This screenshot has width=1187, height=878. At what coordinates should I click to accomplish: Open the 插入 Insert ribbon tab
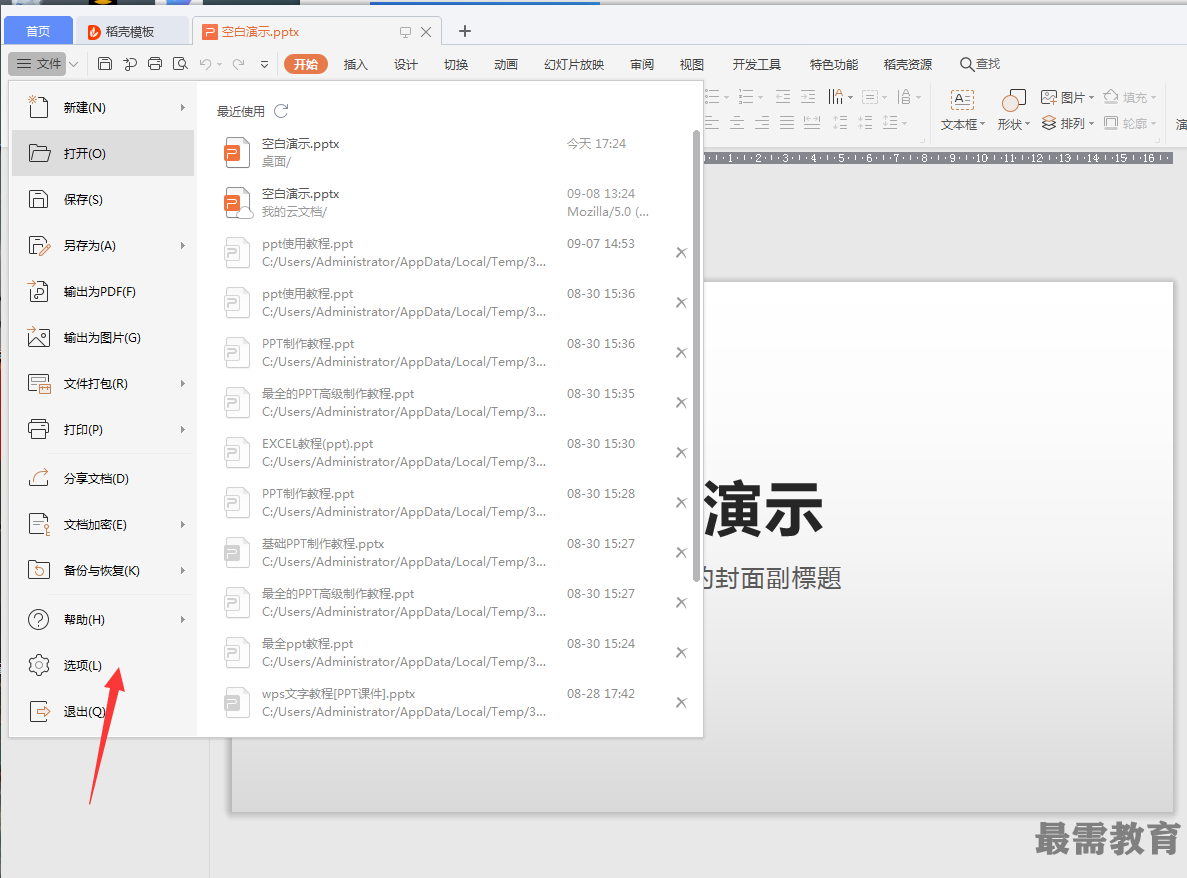click(355, 64)
